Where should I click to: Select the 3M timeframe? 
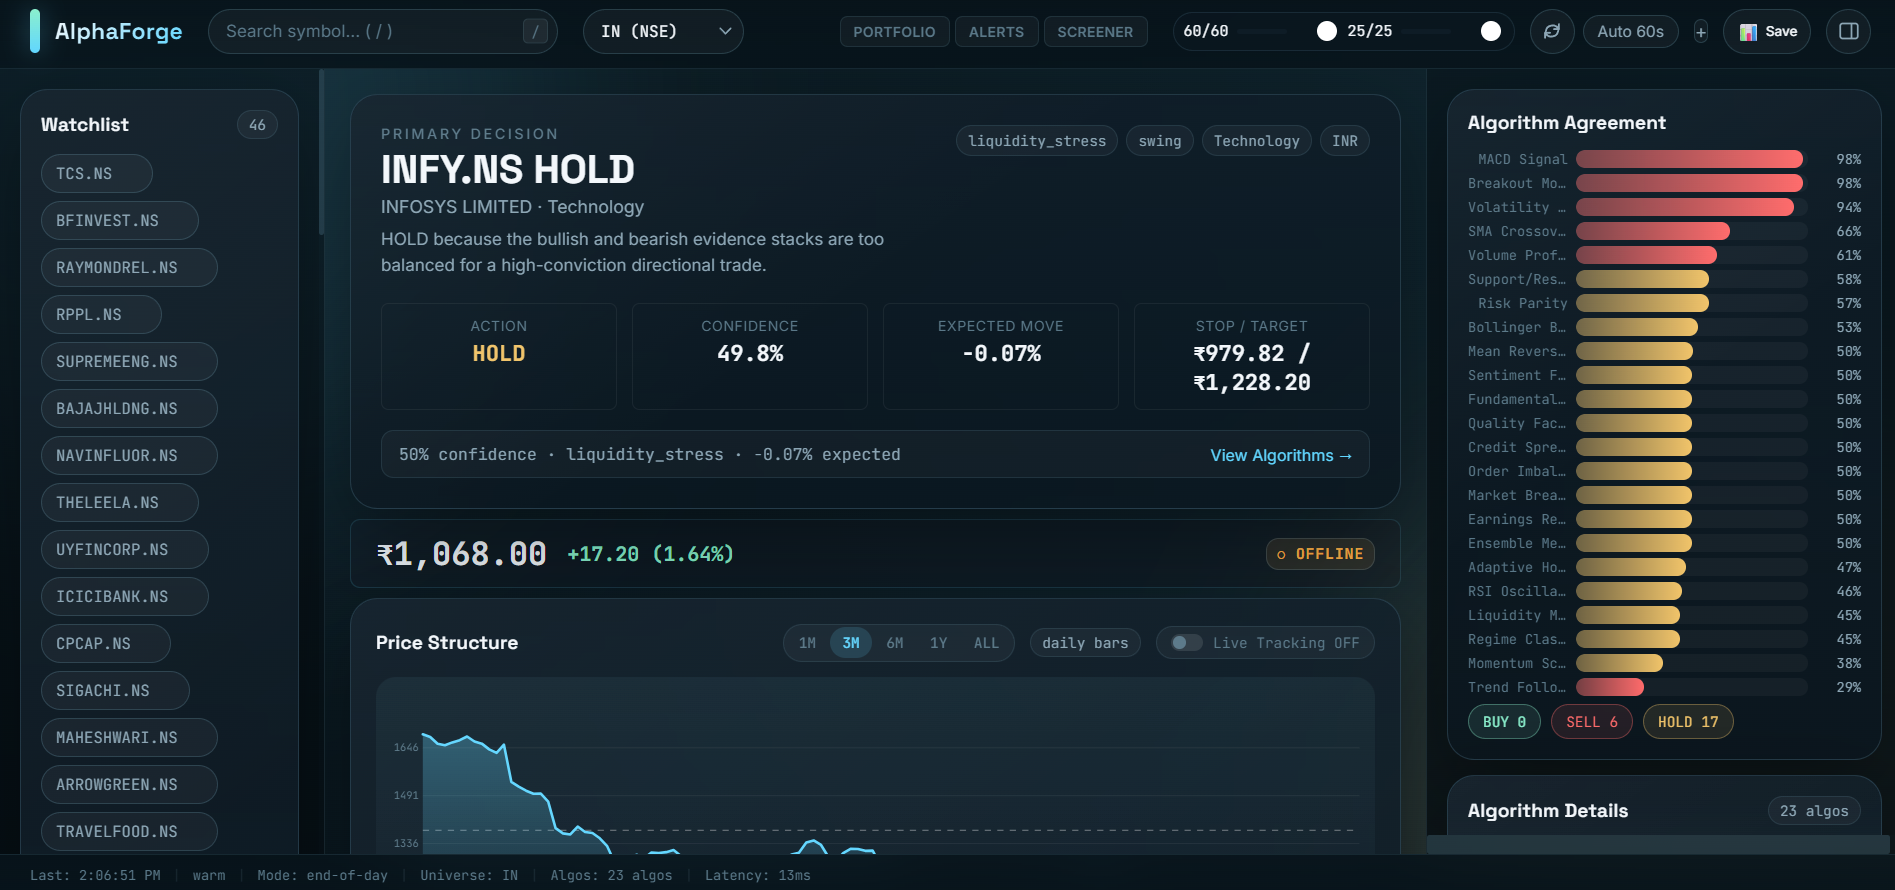851,643
